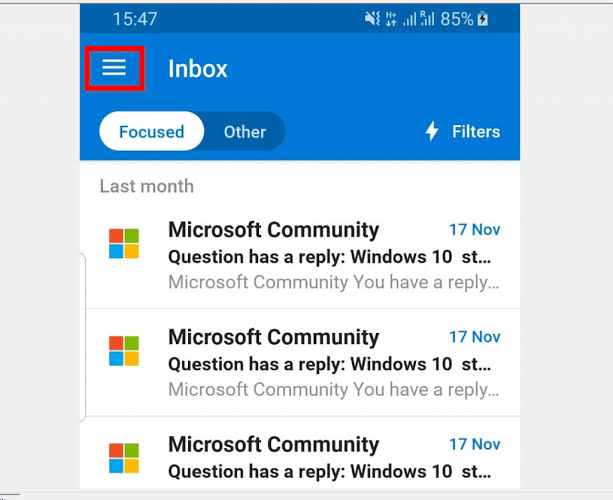Open second Microsoft Community email subject
The width and height of the screenshot is (613, 500).
(330, 364)
